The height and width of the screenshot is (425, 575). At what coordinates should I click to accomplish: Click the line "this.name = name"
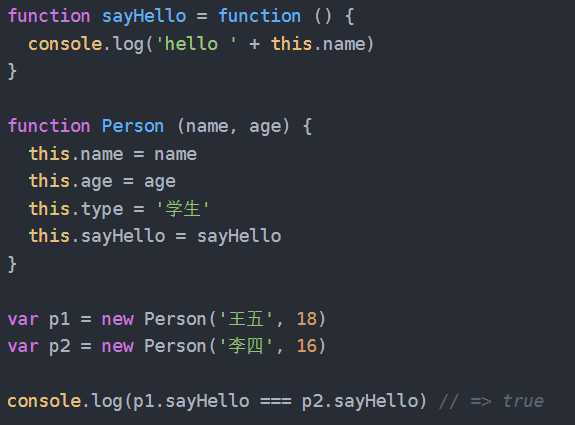(x=113, y=154)
